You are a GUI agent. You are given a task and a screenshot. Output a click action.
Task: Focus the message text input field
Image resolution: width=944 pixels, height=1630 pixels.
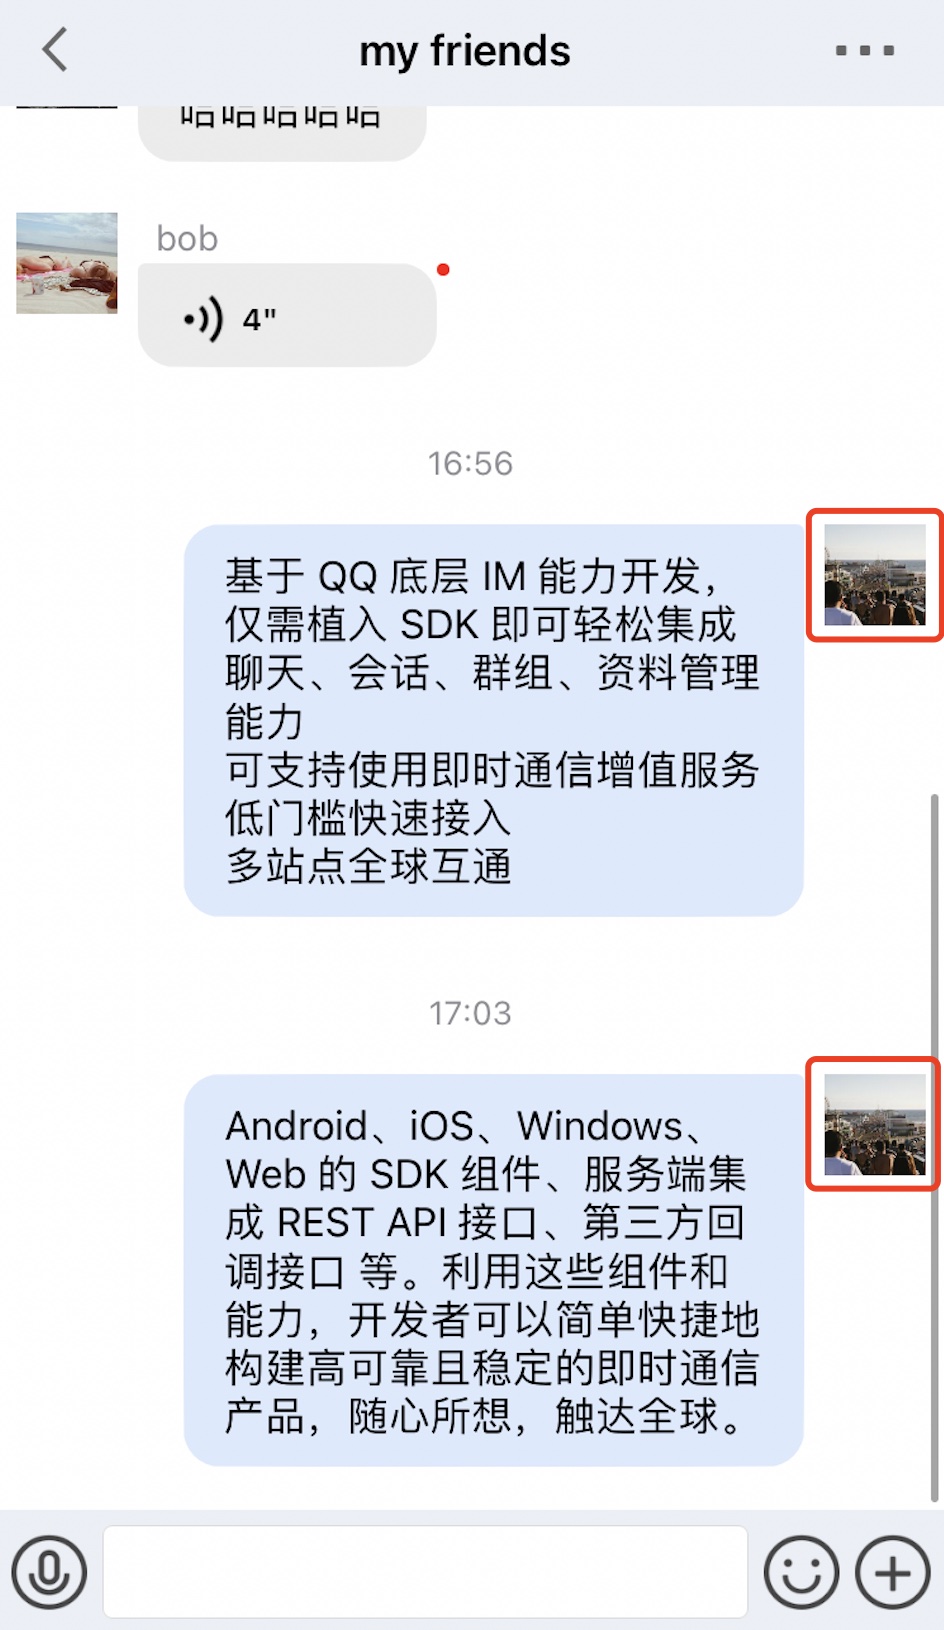click(x=425, y=1572)
